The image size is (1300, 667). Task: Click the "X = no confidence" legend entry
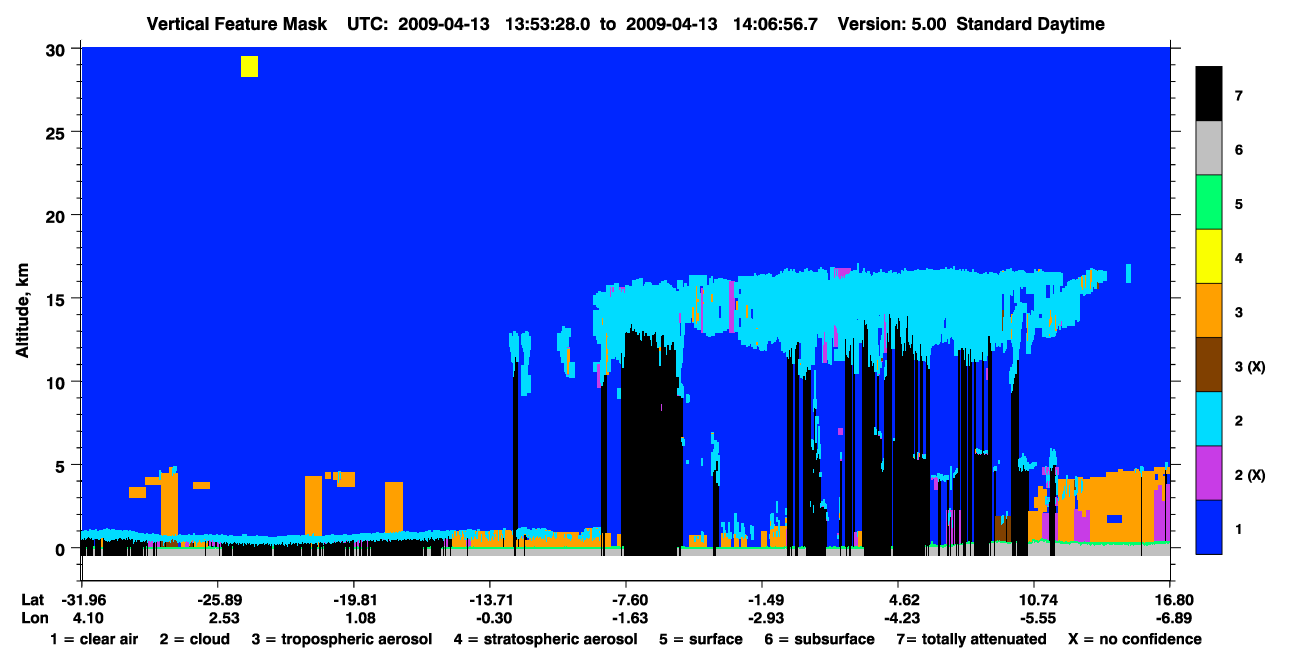tap(1134, 639)
